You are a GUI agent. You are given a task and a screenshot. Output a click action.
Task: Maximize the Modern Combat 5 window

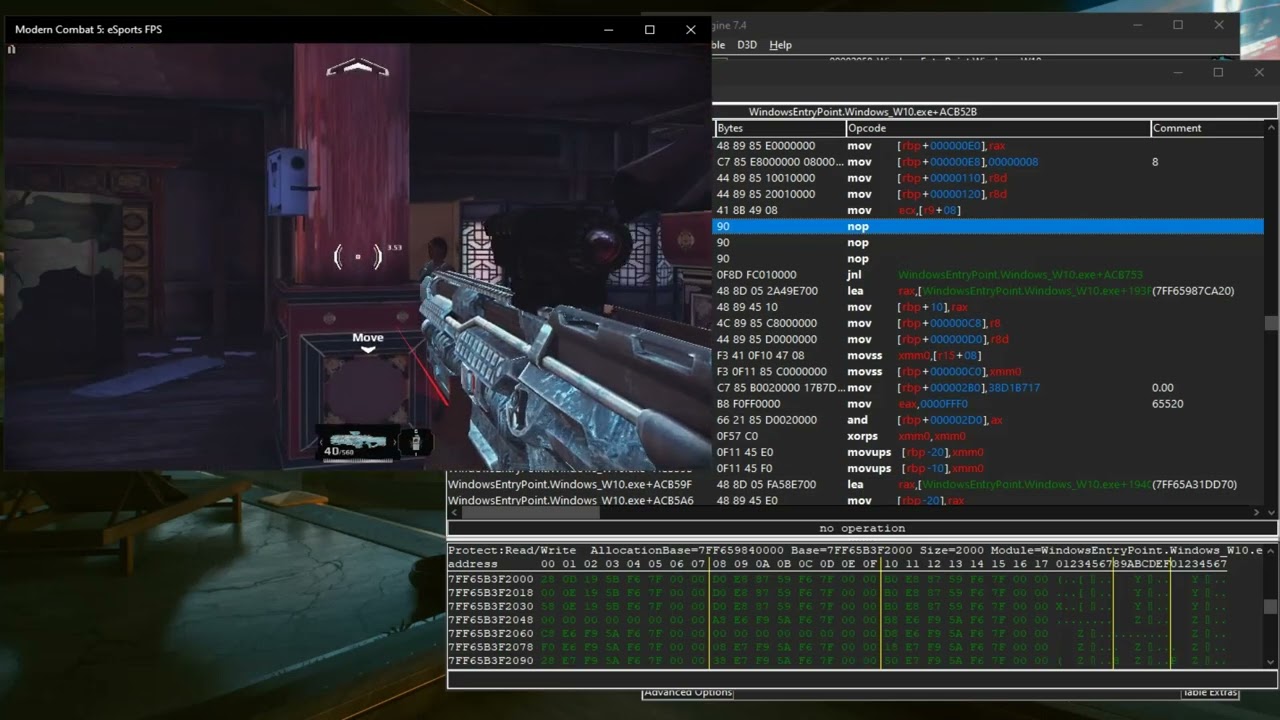[650, 30]
